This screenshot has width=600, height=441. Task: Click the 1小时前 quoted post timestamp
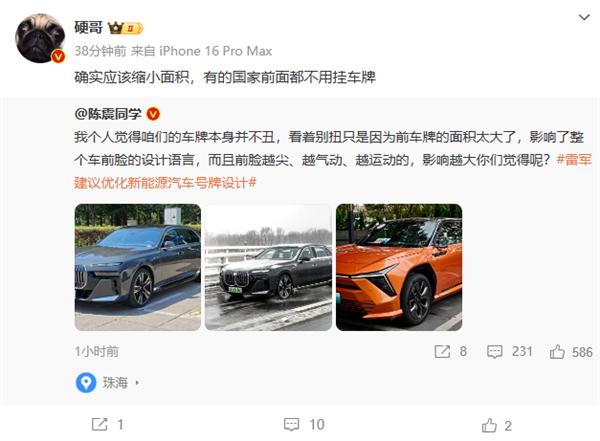[96, 351]
